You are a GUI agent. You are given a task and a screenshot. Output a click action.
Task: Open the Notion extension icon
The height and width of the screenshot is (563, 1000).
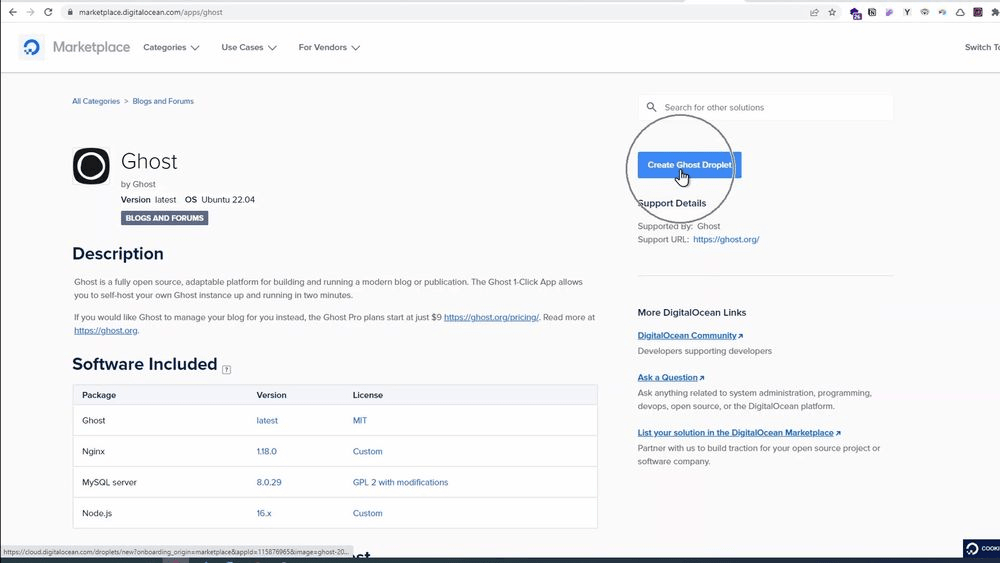tap(872, 12)
